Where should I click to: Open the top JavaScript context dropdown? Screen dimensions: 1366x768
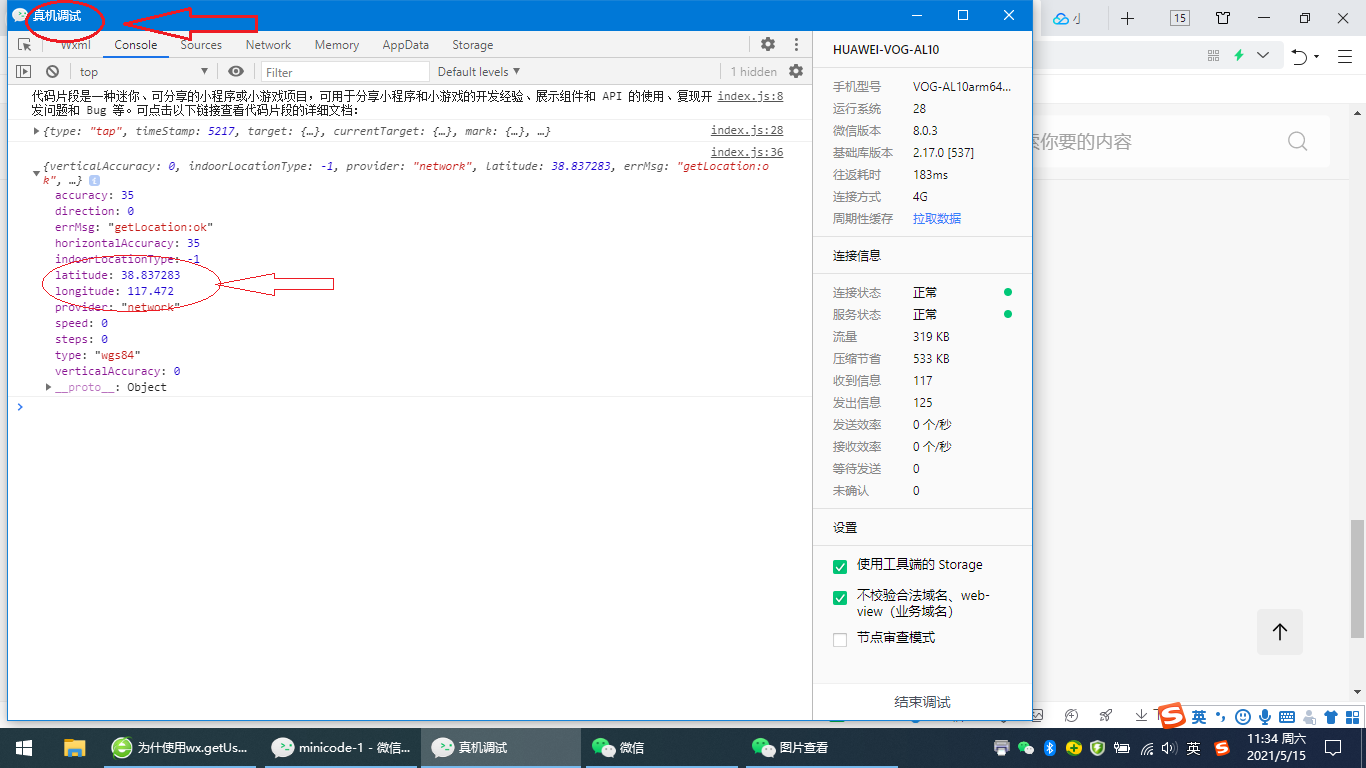click(143, 71)
